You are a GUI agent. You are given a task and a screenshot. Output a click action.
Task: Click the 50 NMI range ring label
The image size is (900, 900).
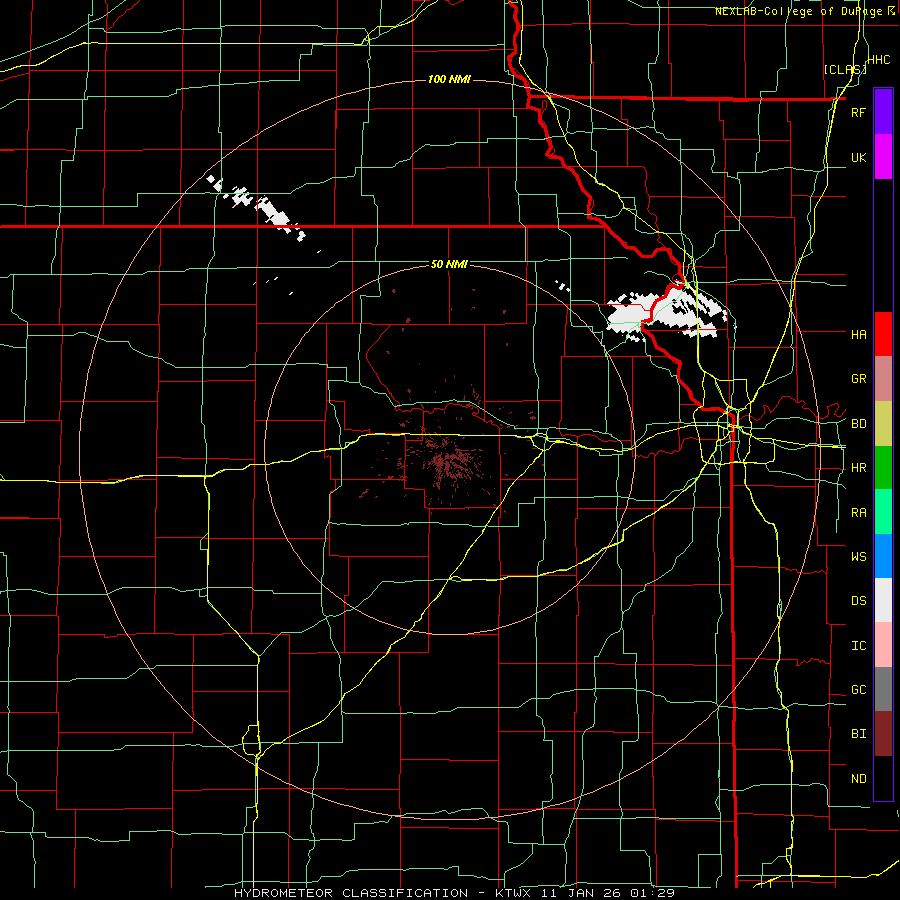point(449,264)
